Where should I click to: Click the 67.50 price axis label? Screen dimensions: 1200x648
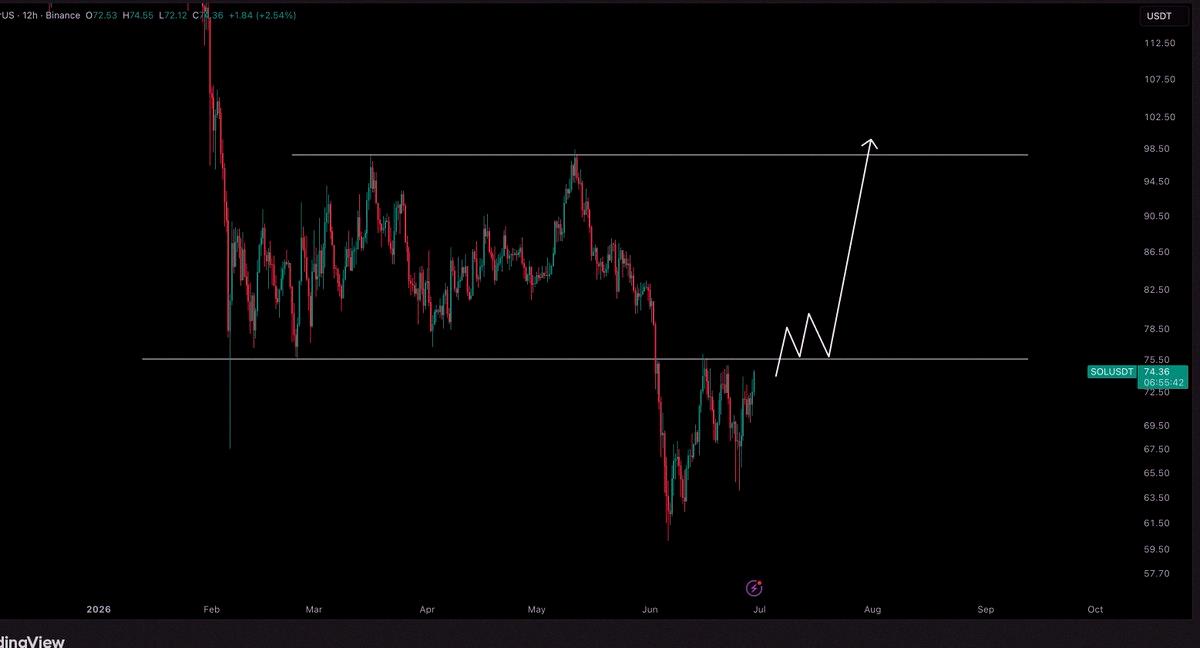click(1156, 449)
